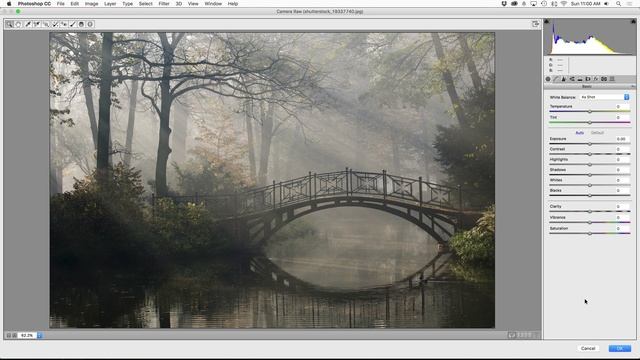Click the Saturation slider handle
The height and width of the screenshot is (360, 640).
pos(589,233)
